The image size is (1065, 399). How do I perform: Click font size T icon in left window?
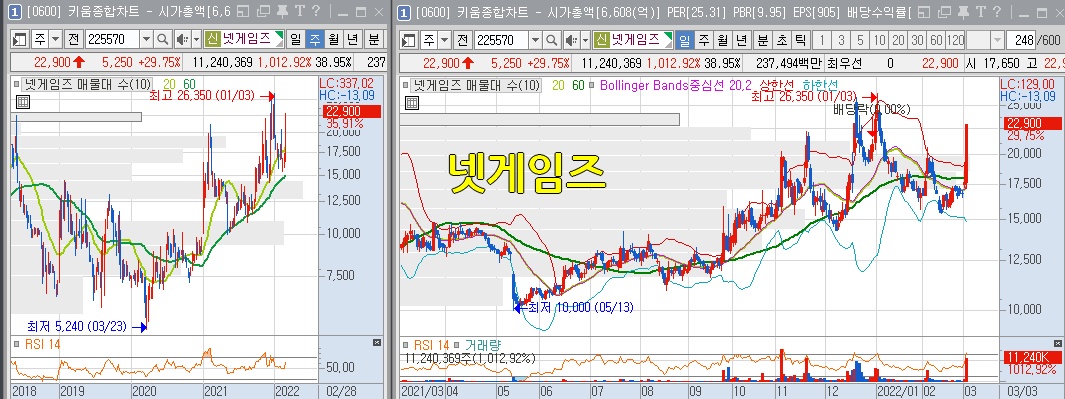point(299,12)
